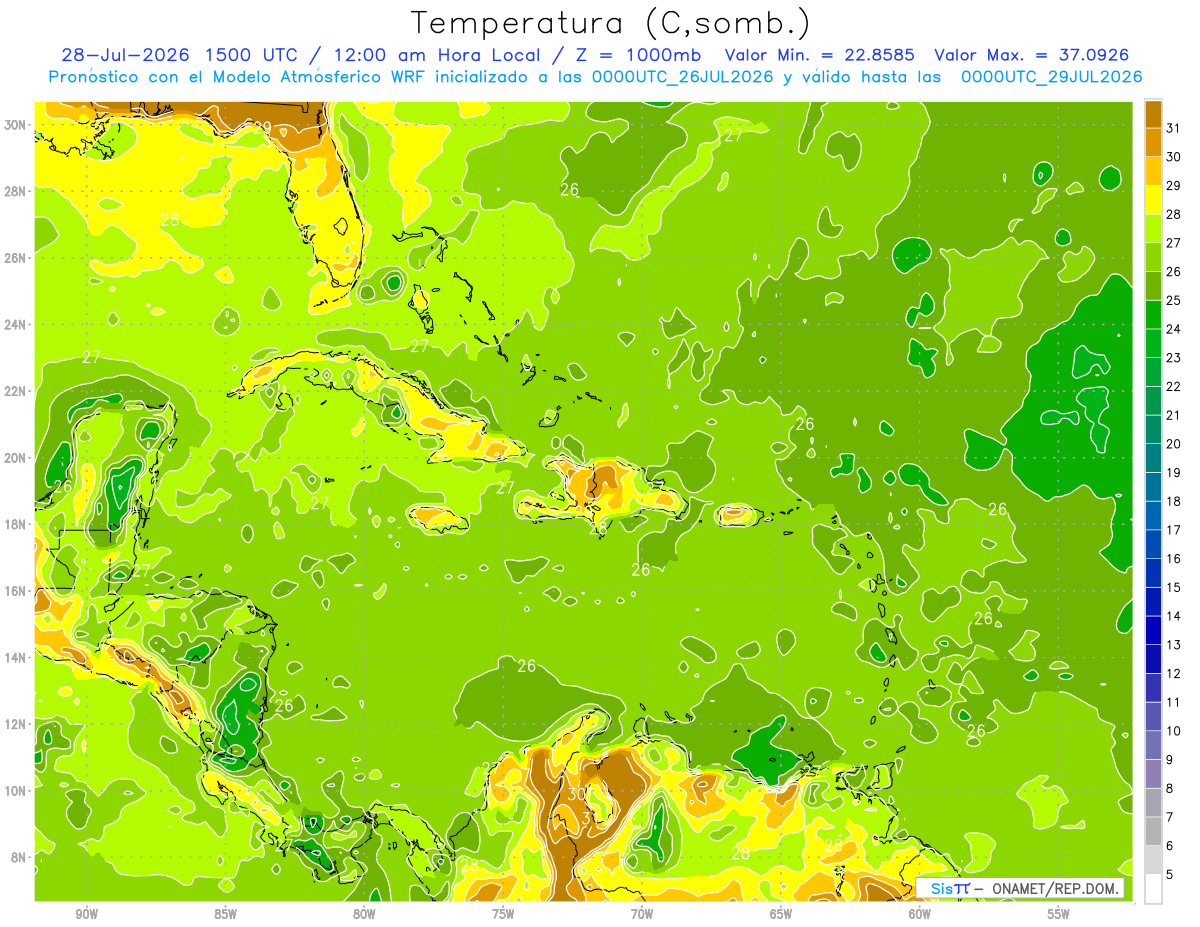Pick the gray swatch between 6 and 7
Image resolution: width=1200 pixels, height=927 pixels.
[1153, 832]
